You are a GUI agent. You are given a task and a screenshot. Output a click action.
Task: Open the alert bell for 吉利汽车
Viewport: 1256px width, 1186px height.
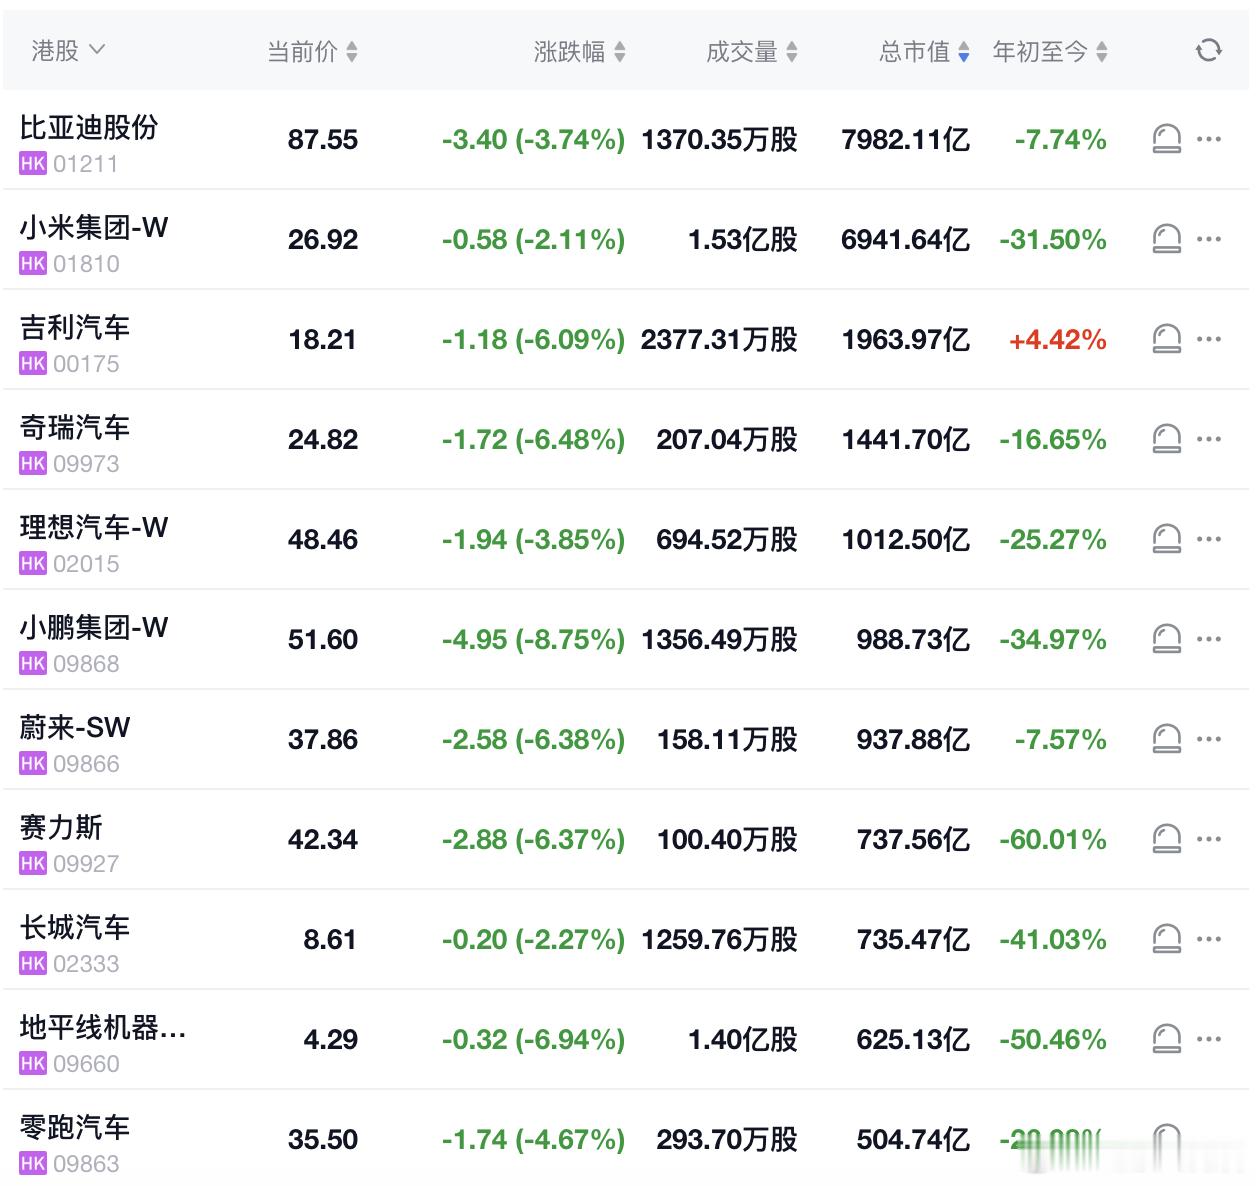click(1166, 339)
